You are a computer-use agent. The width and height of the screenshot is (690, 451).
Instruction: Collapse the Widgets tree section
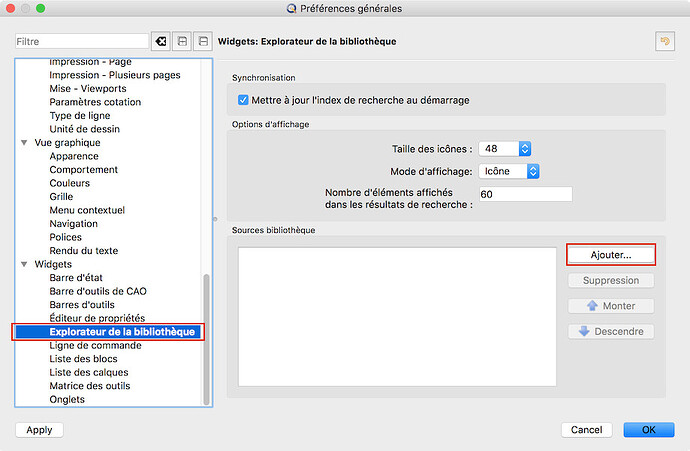click(x=24, y=264)
